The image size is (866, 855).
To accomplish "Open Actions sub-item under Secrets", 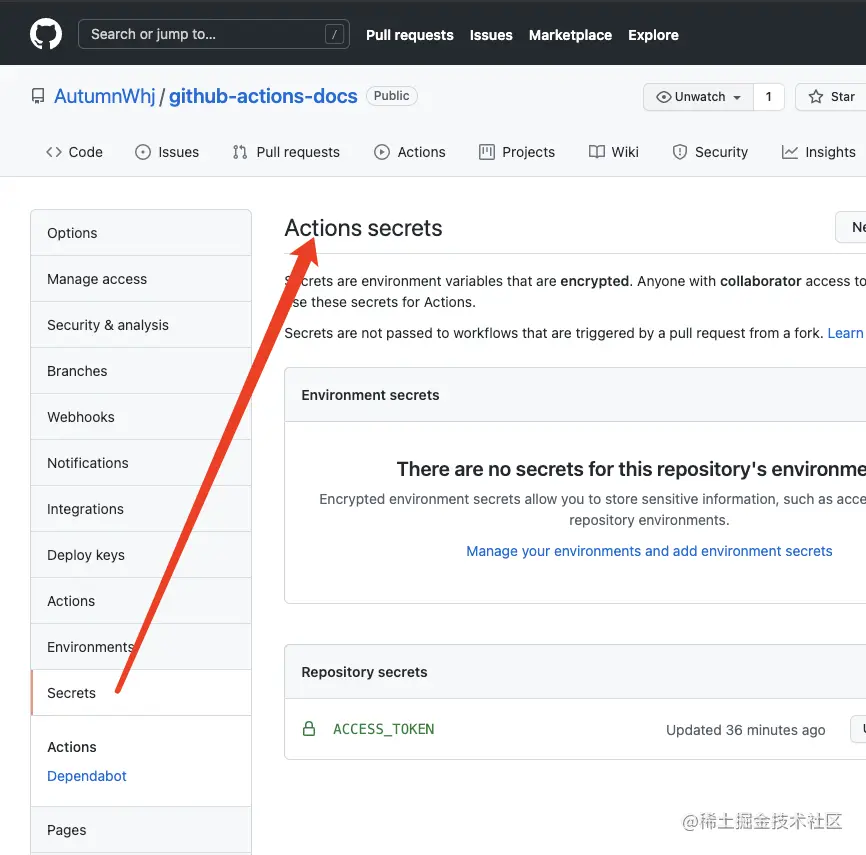I will click(72, 747).
